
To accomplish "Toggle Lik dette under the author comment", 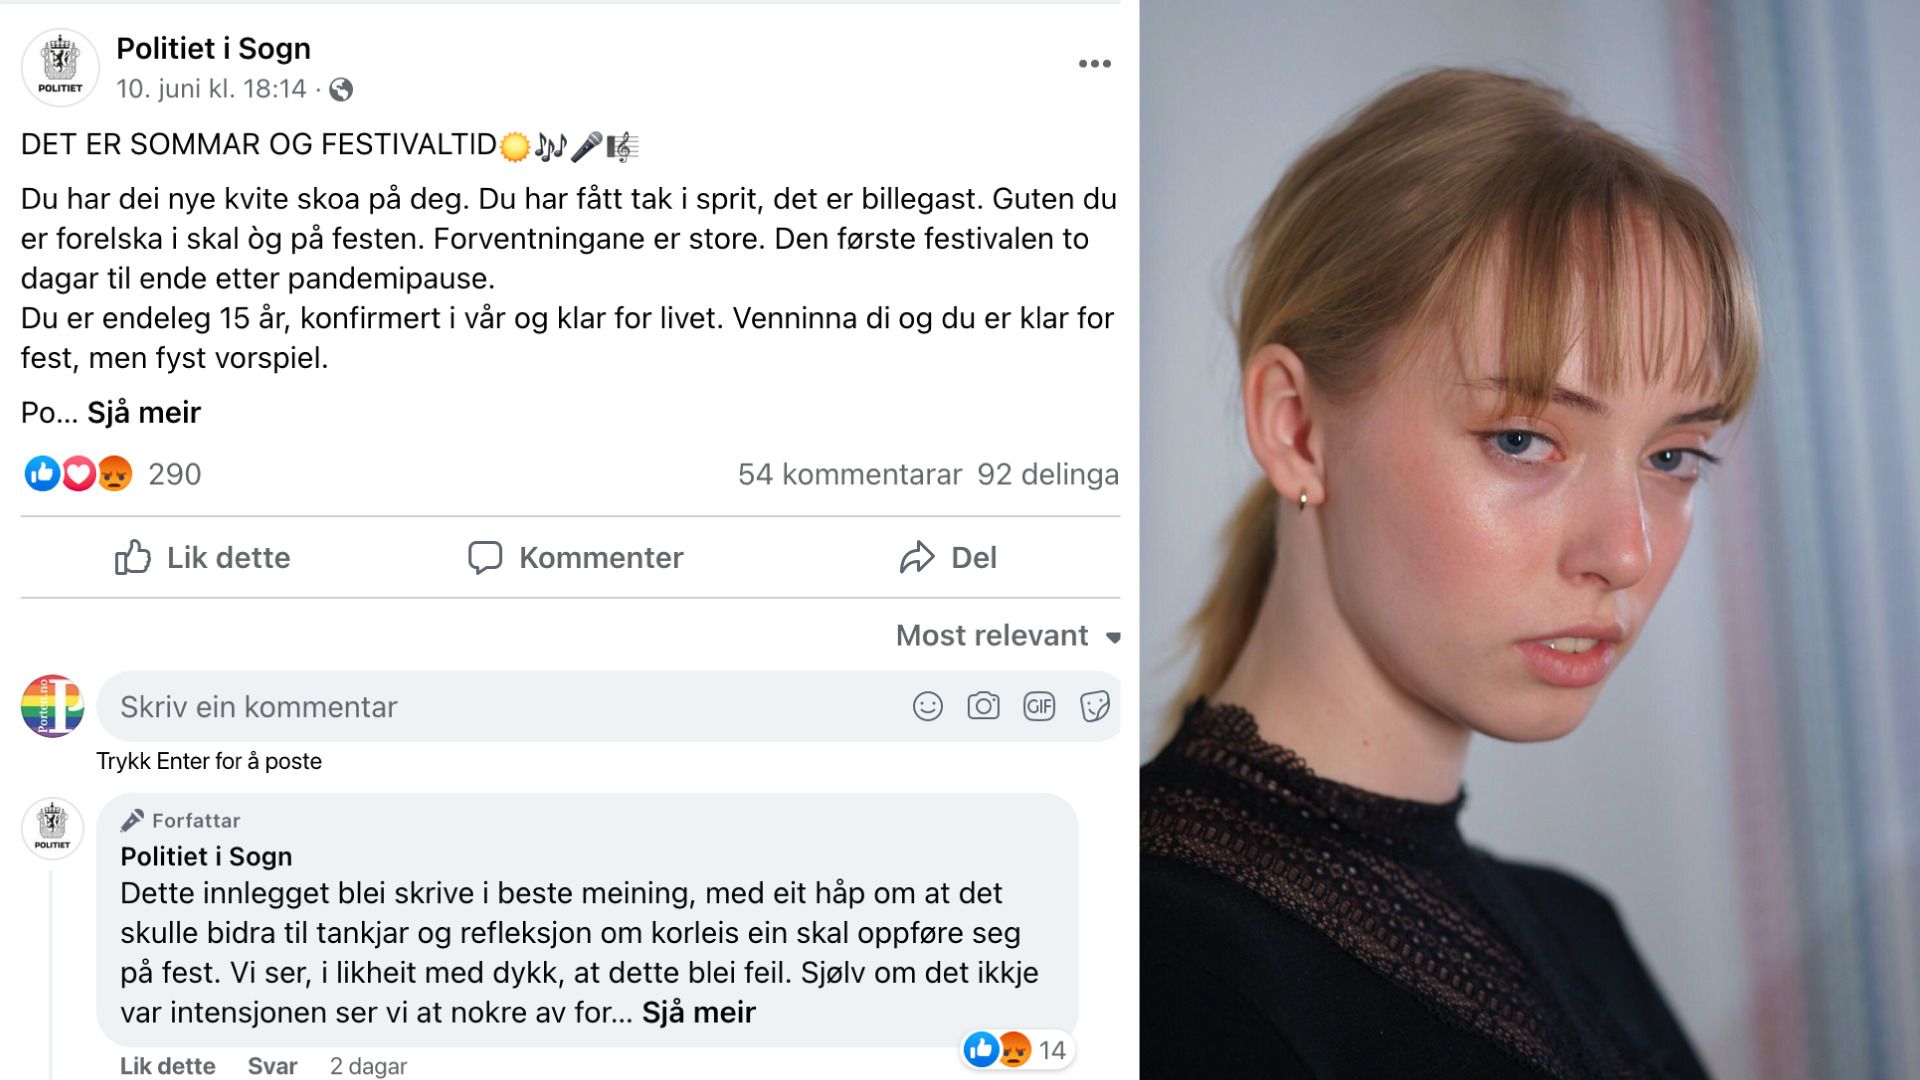I will (x=167, y=1066).
